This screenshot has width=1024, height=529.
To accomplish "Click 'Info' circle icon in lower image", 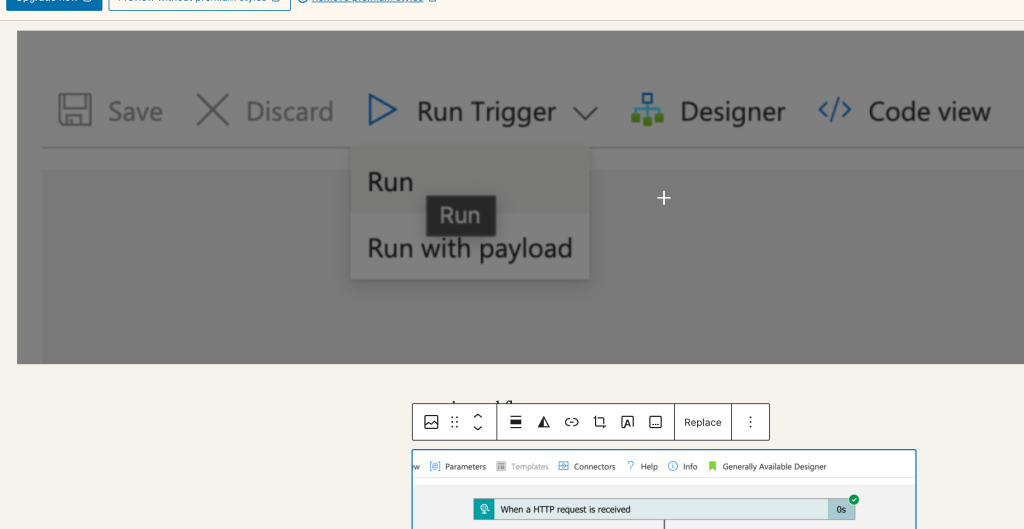I will pyautogui.click(x=673, y=466).
